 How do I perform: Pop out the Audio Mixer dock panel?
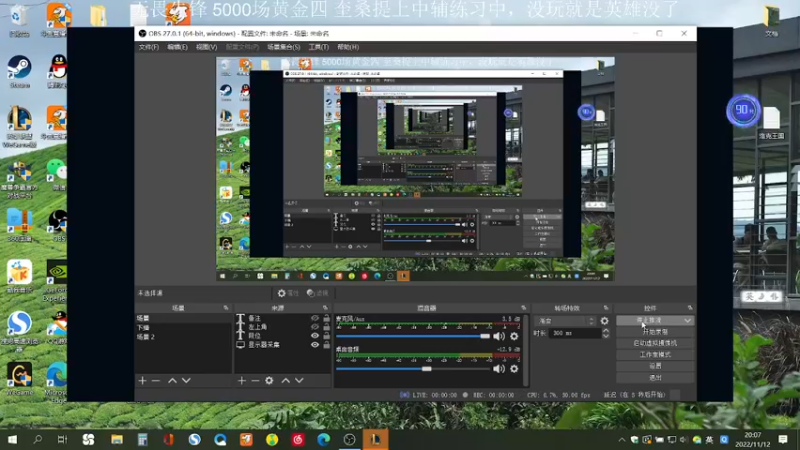click(x=523, y=308)
